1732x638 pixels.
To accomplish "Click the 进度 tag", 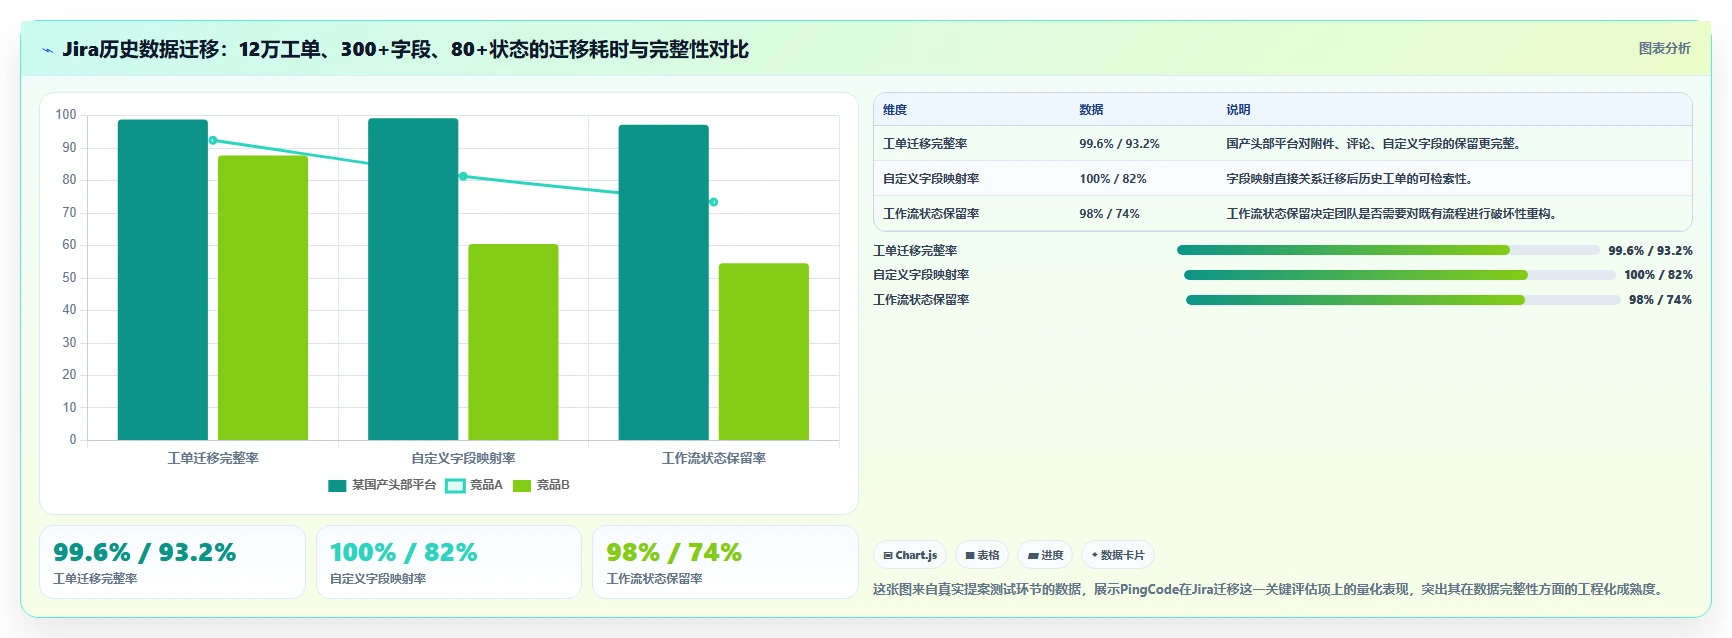I will [x=1045, y=555].
